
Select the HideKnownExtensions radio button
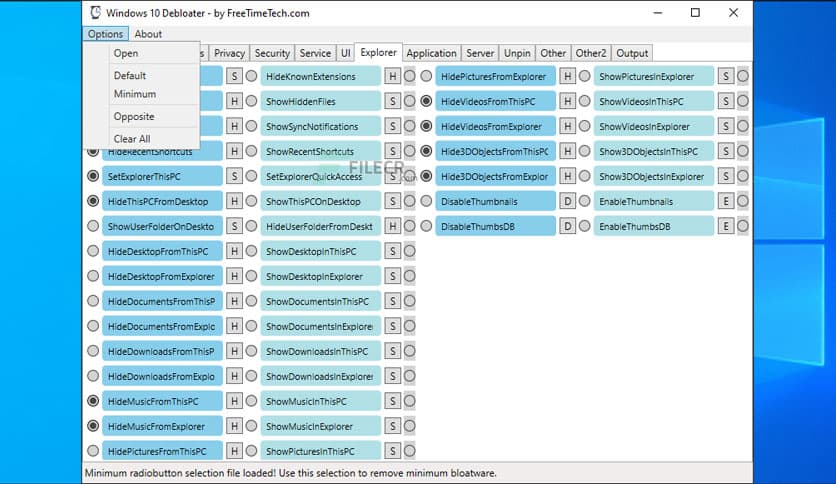pyautogui.click(x=251, y=76)
